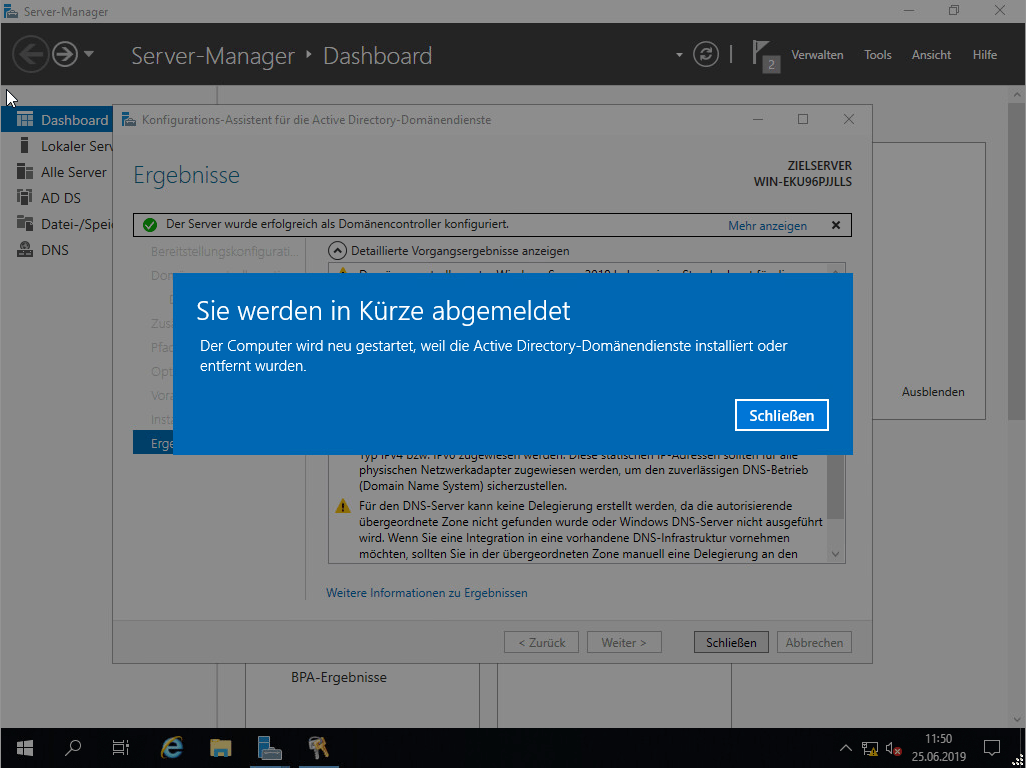
Task: Click Schließen in the blue sign-out dialog
Action: pyautogui.click(x=781, y=415)
